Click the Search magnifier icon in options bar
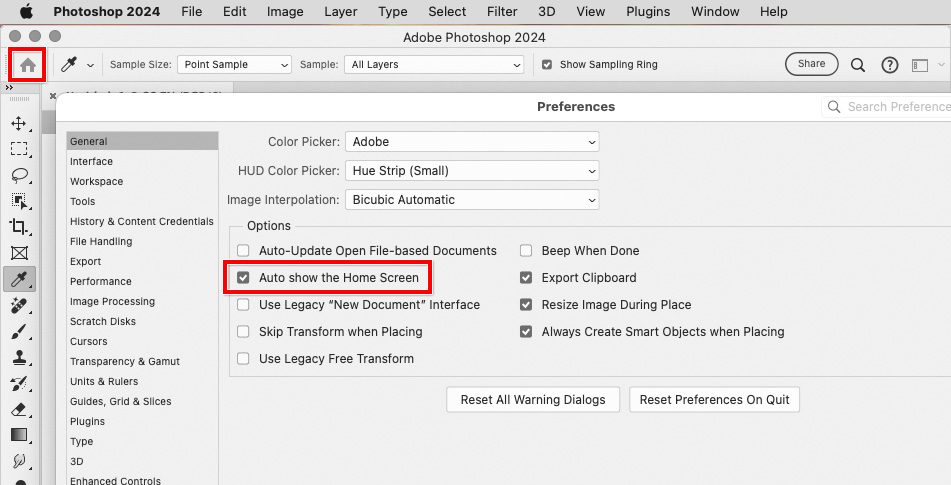951x485 pixels. [858, 65]
